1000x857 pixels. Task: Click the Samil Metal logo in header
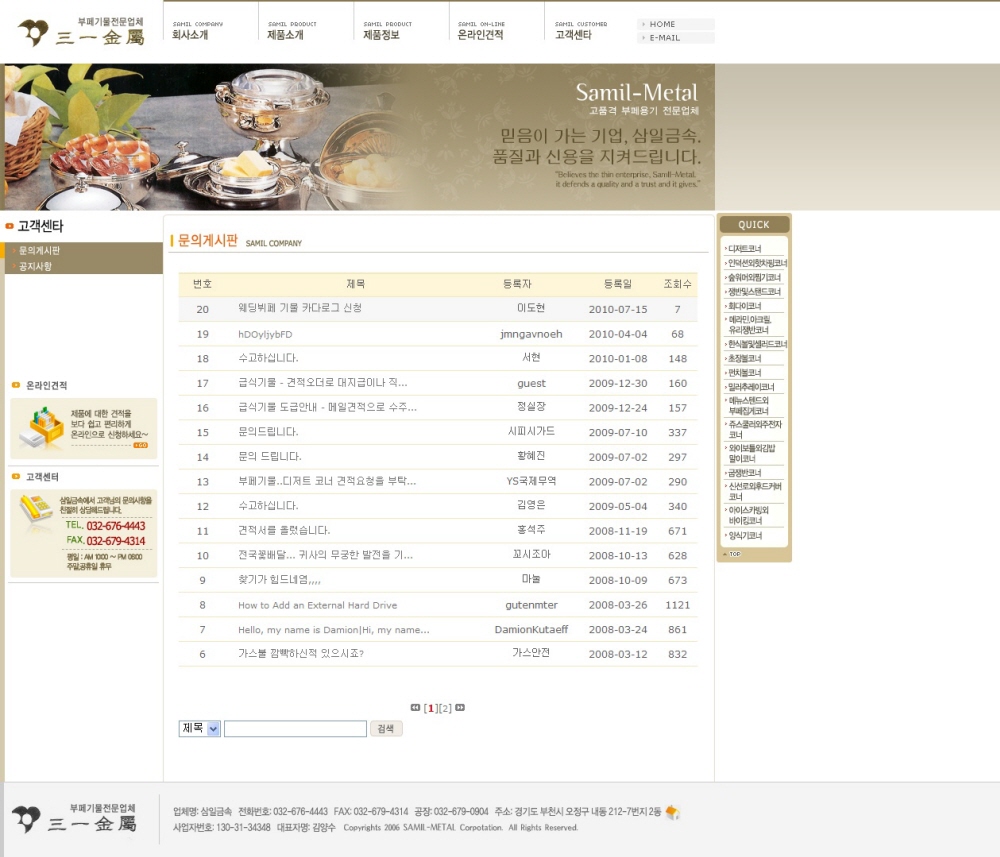[x=81, y=32]
